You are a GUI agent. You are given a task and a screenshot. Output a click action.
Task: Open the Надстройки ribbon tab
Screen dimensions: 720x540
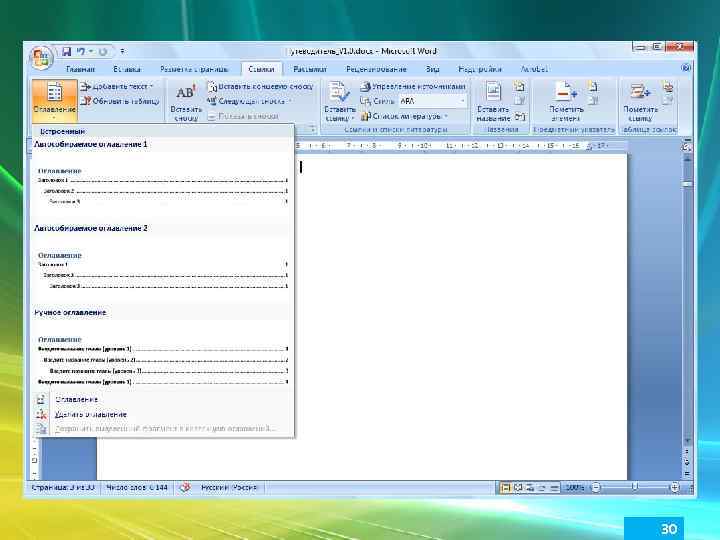pos(479,69)
